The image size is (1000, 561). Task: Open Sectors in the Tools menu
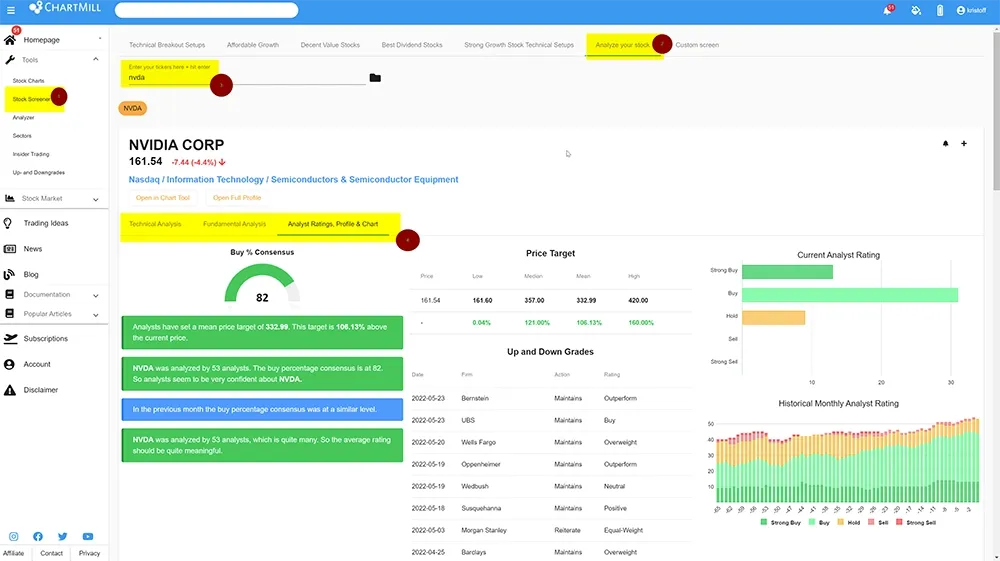pos(22,136)
